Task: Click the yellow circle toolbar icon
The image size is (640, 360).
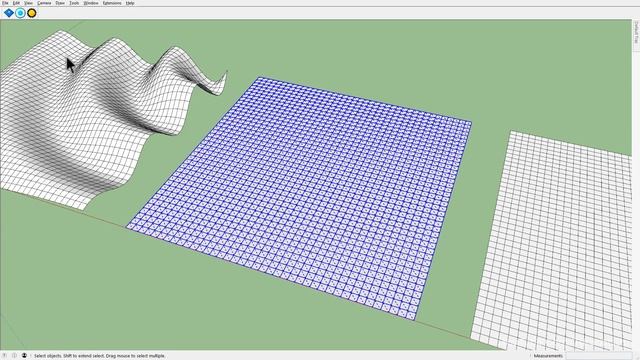Action: [32, 13]
